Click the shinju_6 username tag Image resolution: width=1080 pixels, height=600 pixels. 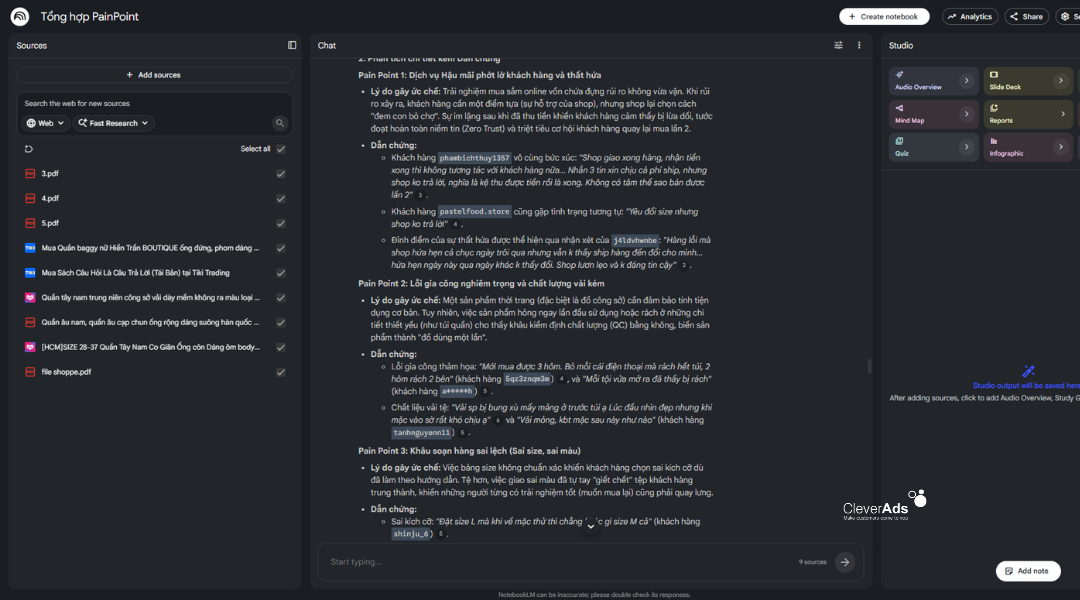[x=411, y=534]
